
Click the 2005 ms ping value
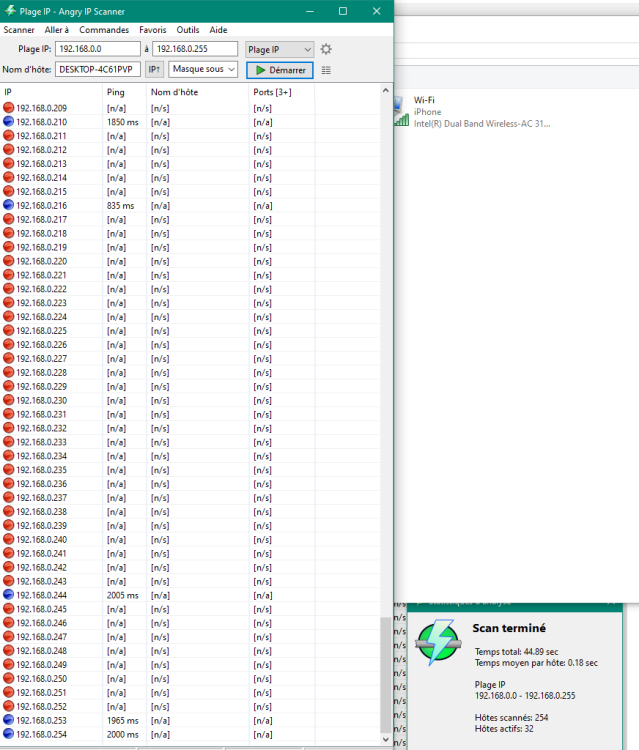pyautogui.click(x=122, y=596)
